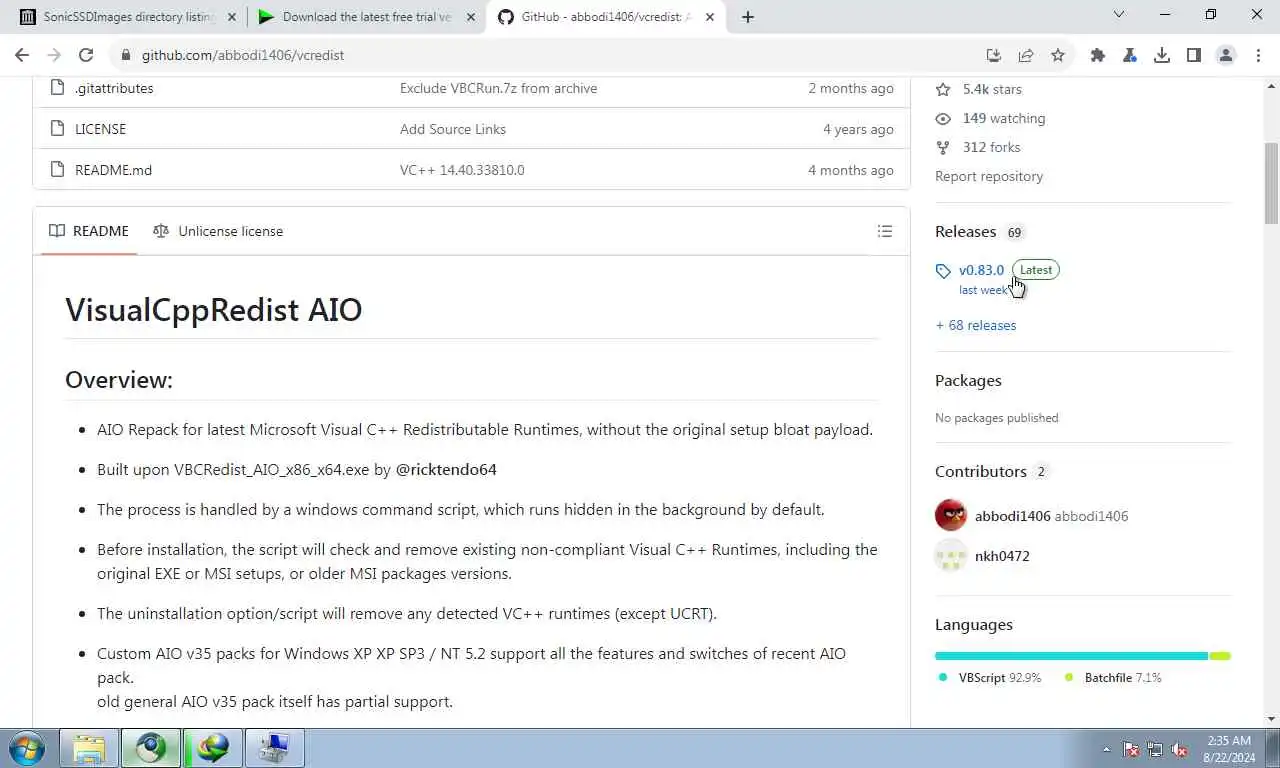Show hidden system tray icons
Image resolution: width=1280 pixels, height=768 pixels.
coord(1106,749)
